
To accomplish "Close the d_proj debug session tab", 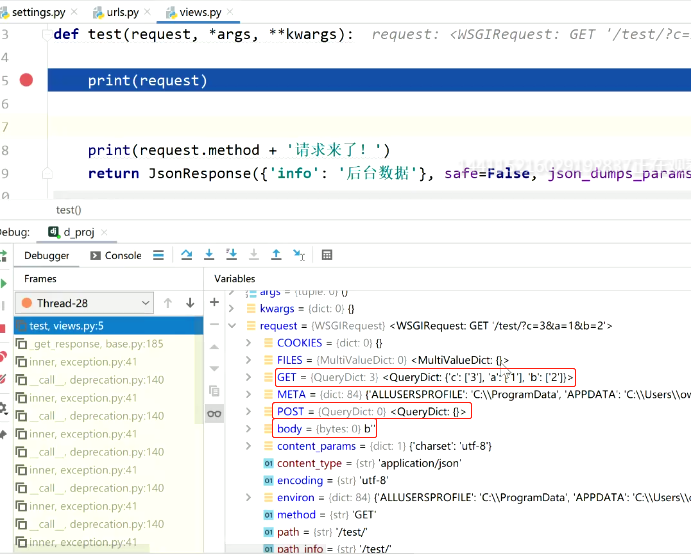I will [104, 232].
